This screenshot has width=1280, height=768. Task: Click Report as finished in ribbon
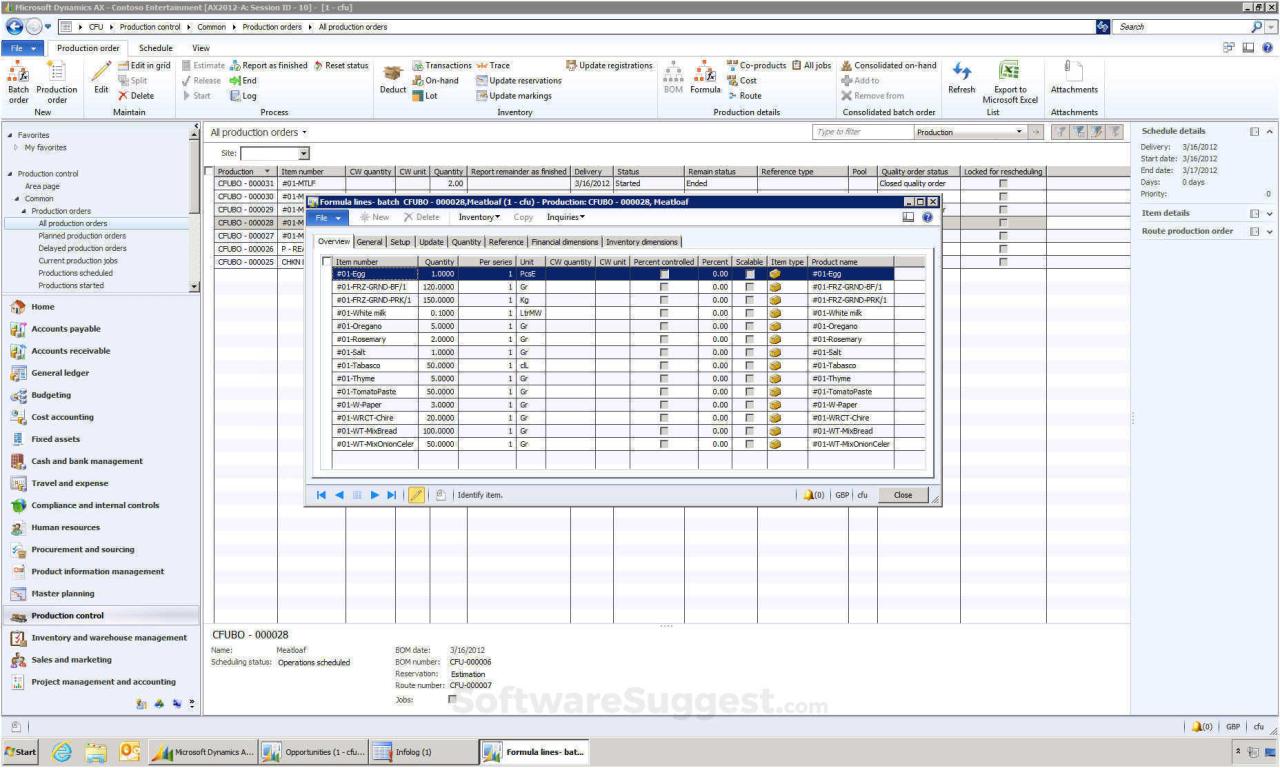coord(268,66)
